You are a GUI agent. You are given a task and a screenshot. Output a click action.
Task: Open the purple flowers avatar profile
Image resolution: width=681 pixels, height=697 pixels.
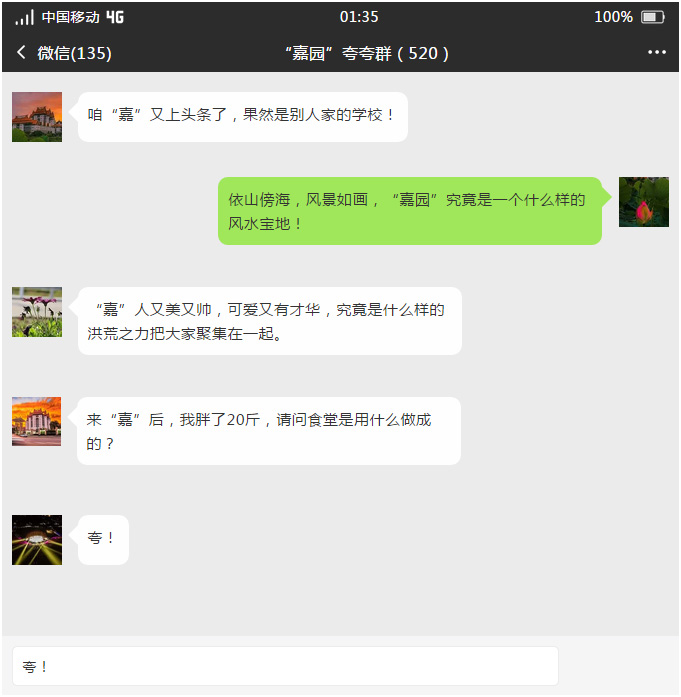[x=37, y=312]
